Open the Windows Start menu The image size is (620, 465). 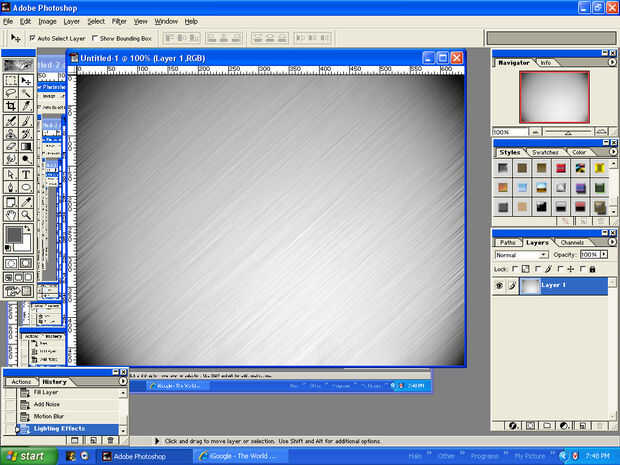click(28, 456)
